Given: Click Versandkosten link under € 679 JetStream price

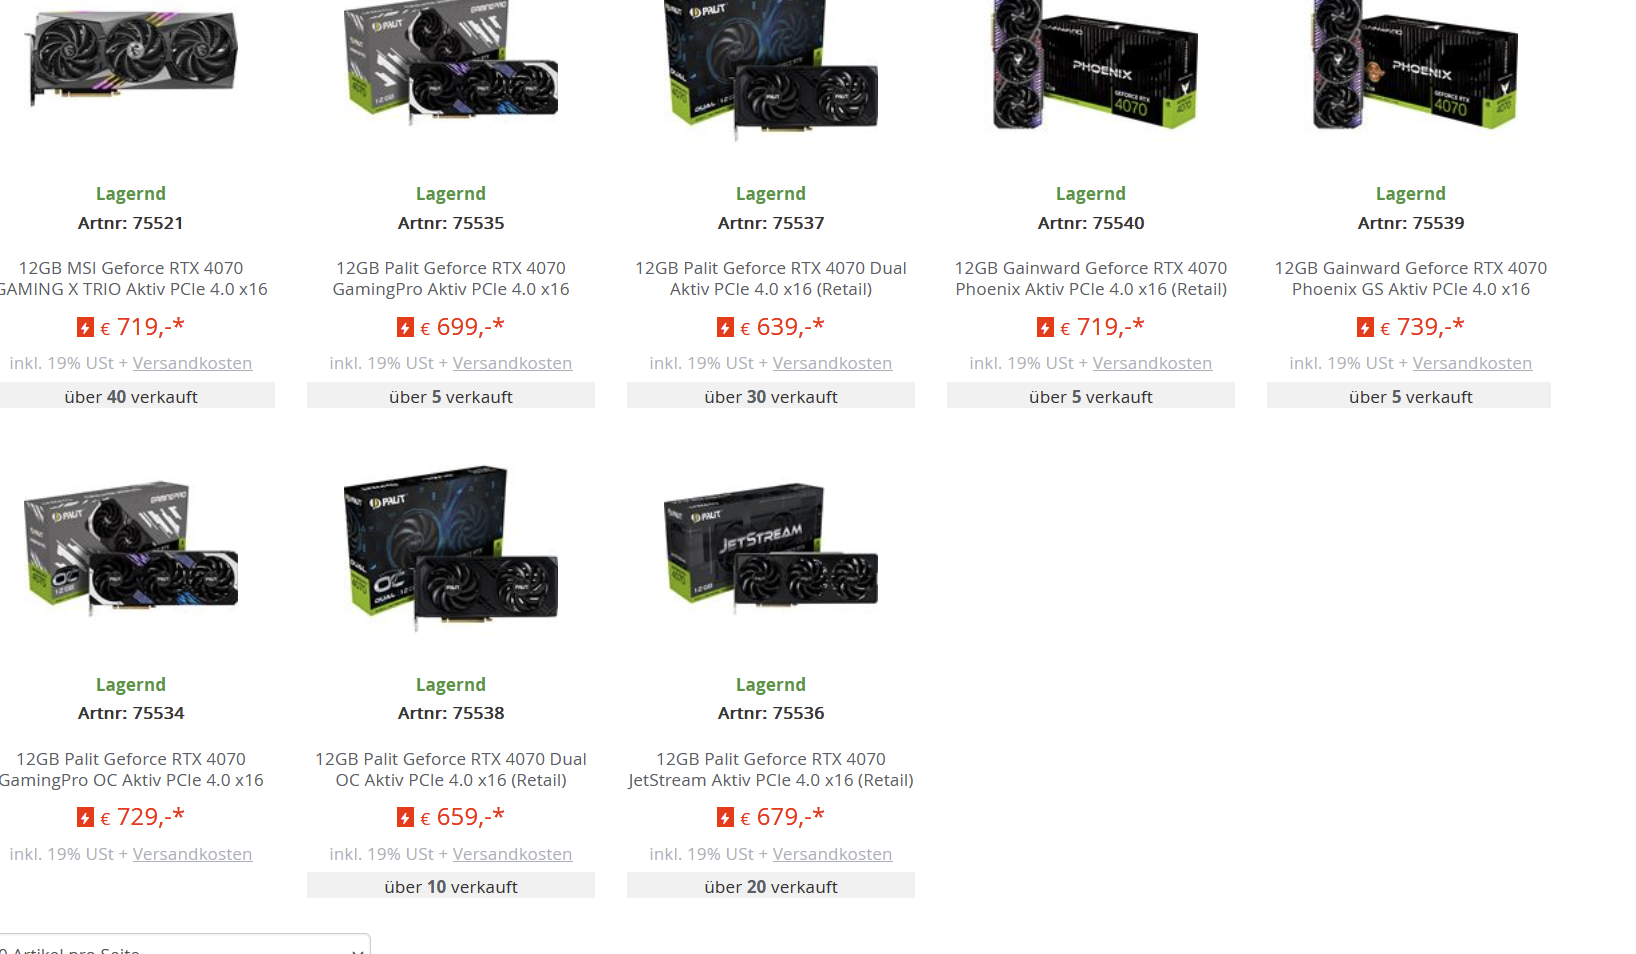Looking at the screenshot, I should [832, 854].
